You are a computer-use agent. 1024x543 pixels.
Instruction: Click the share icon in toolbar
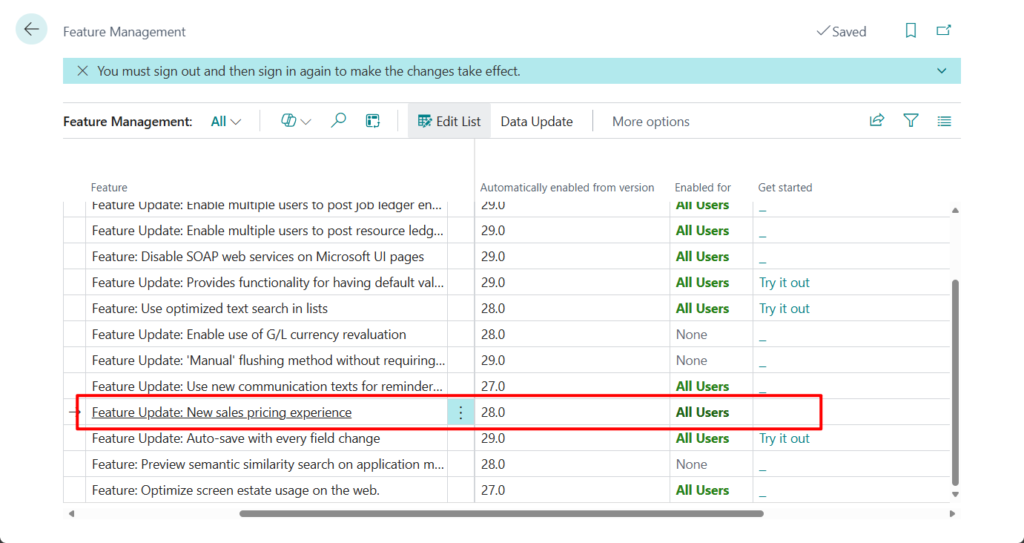tap(877, 121)
